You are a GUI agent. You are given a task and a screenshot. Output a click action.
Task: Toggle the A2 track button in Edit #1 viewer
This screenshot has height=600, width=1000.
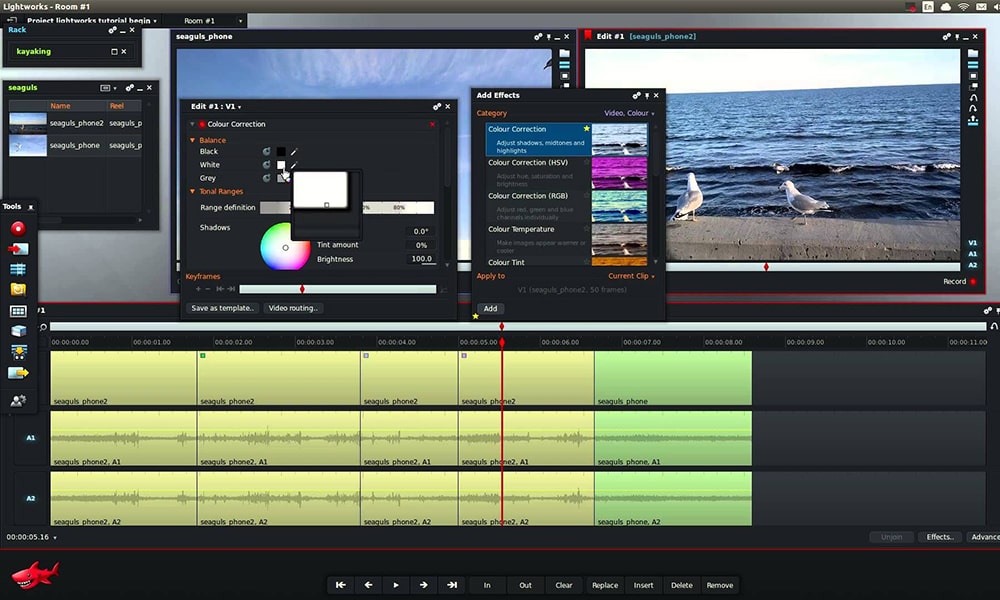tap(973, 265)
